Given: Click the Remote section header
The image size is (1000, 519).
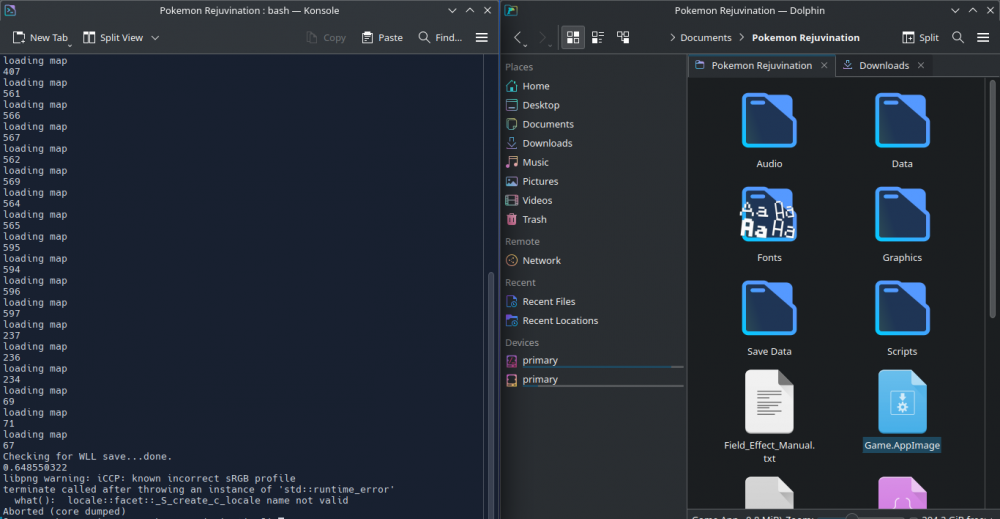Looking at the screenshot, I should (x=522, y=242).
